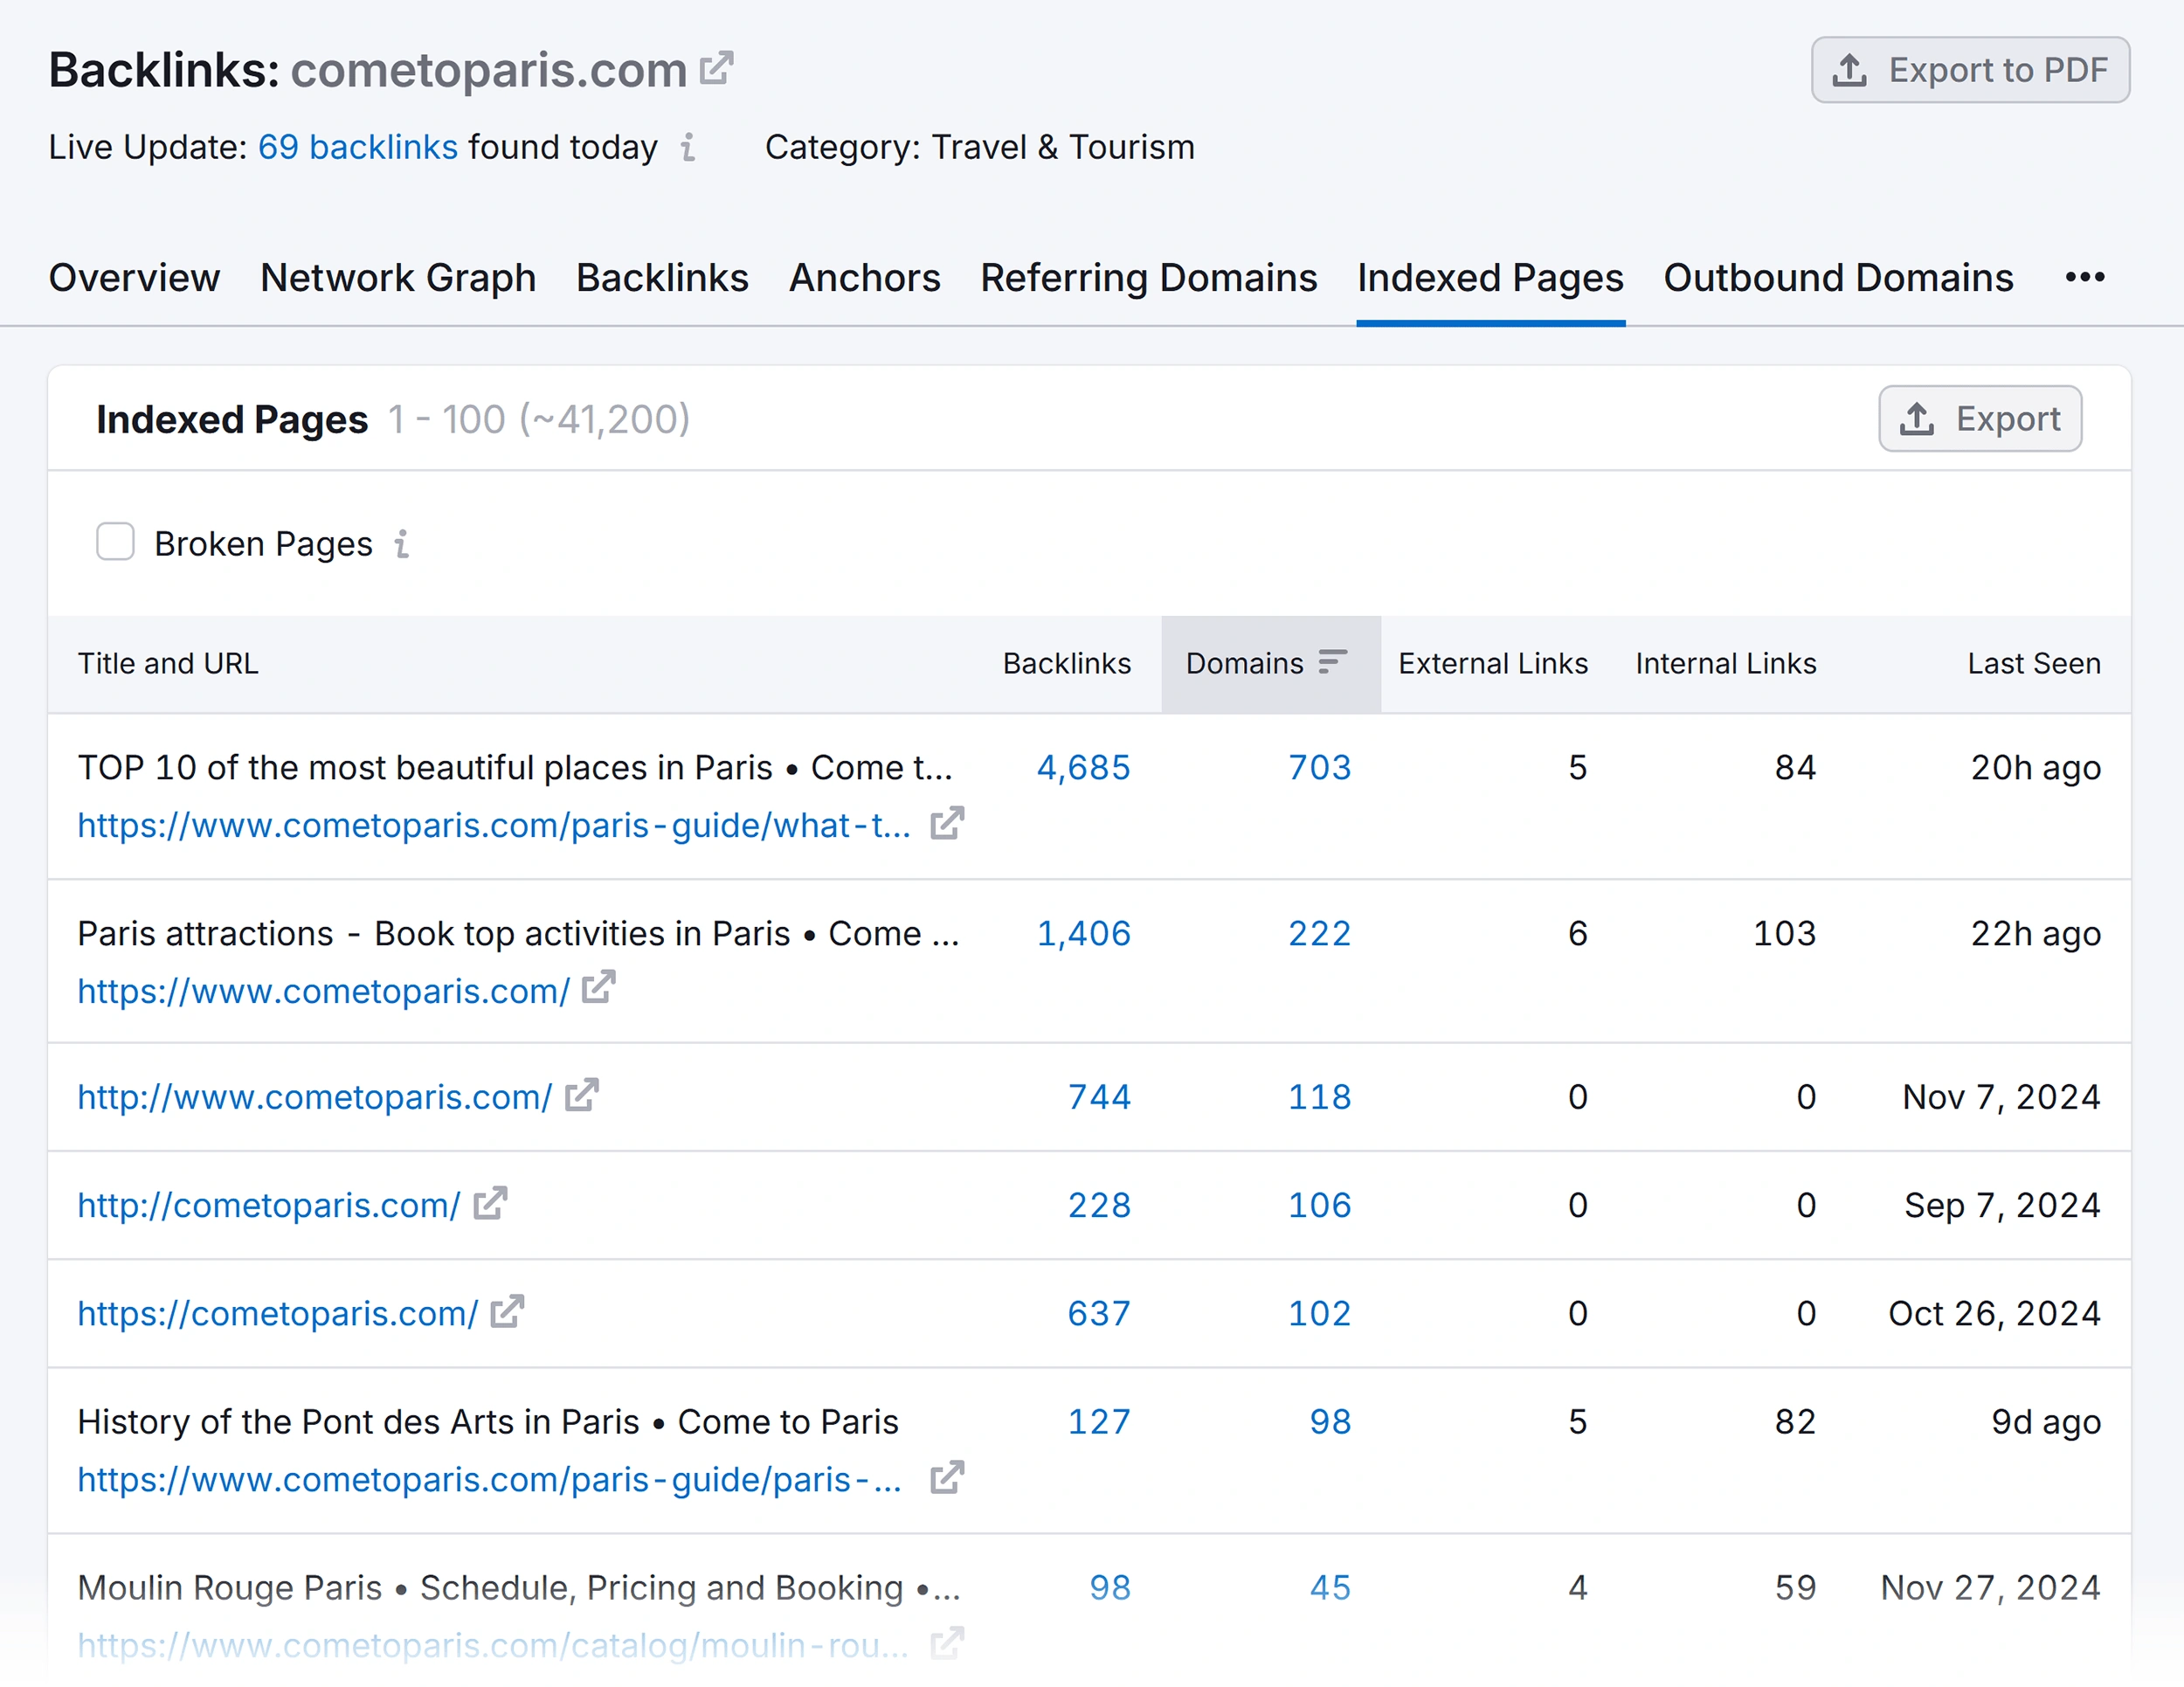Click sort icon in Domains column header
The width and height of the screenshot is (2184, 1687).
1333,662
